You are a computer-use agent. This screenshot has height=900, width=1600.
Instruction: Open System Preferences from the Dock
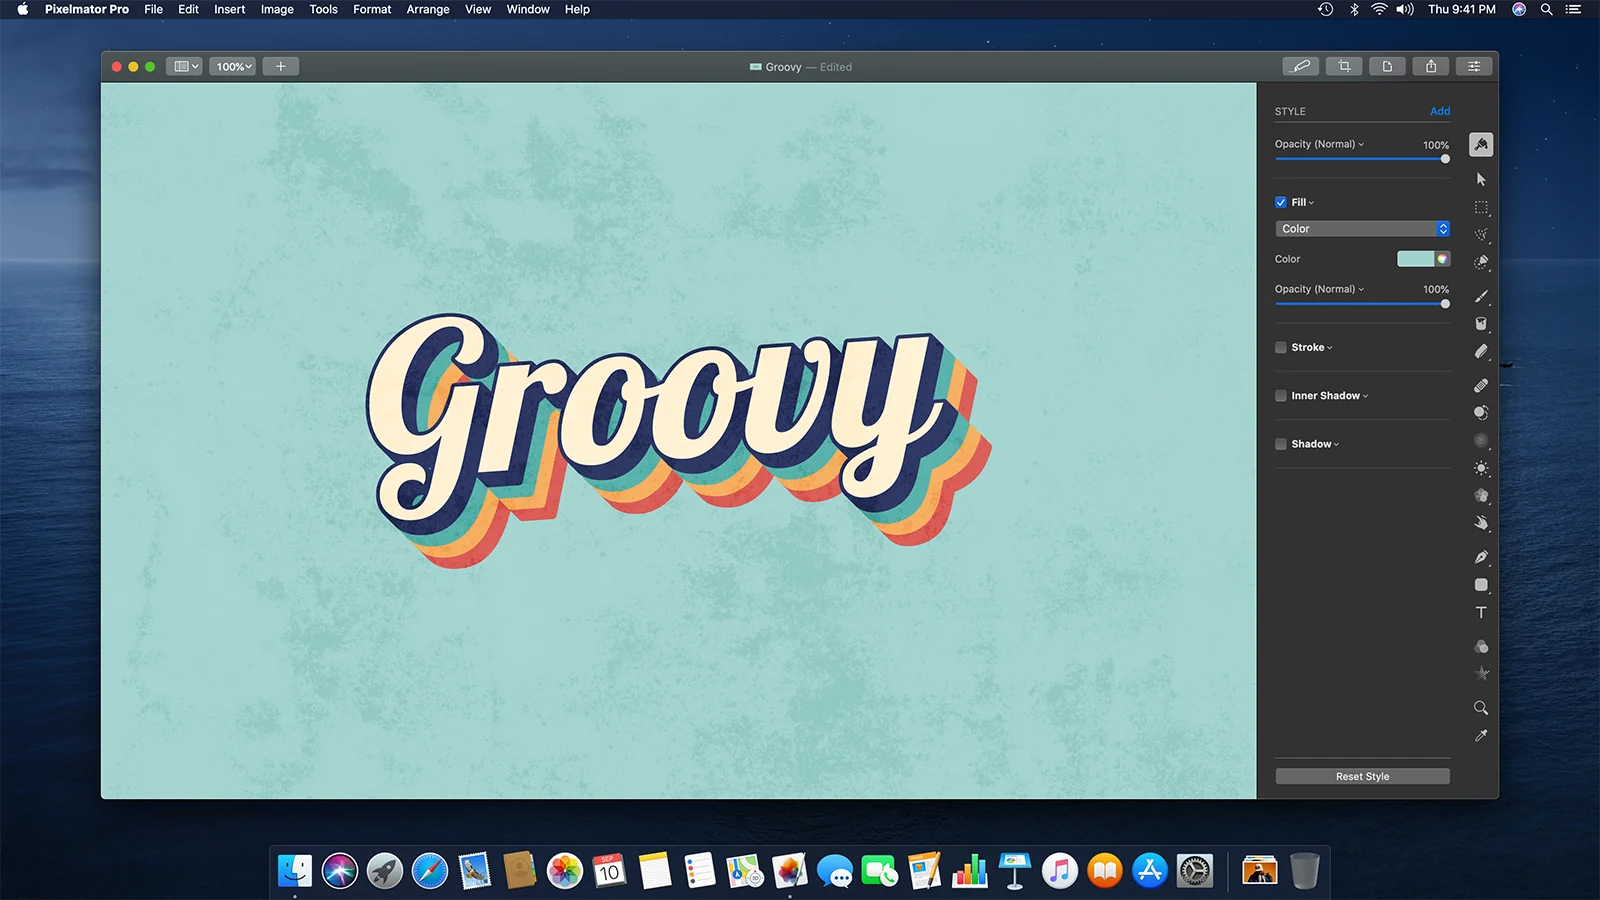1194,871
